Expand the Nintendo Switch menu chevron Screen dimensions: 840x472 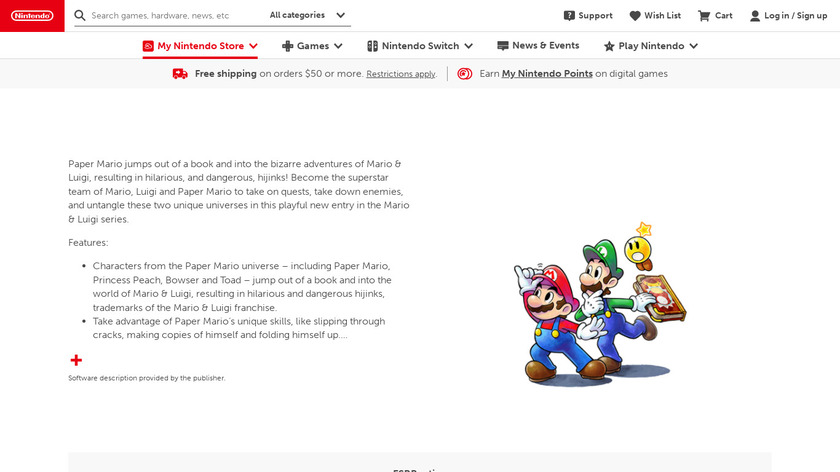[x=468, y=46]
